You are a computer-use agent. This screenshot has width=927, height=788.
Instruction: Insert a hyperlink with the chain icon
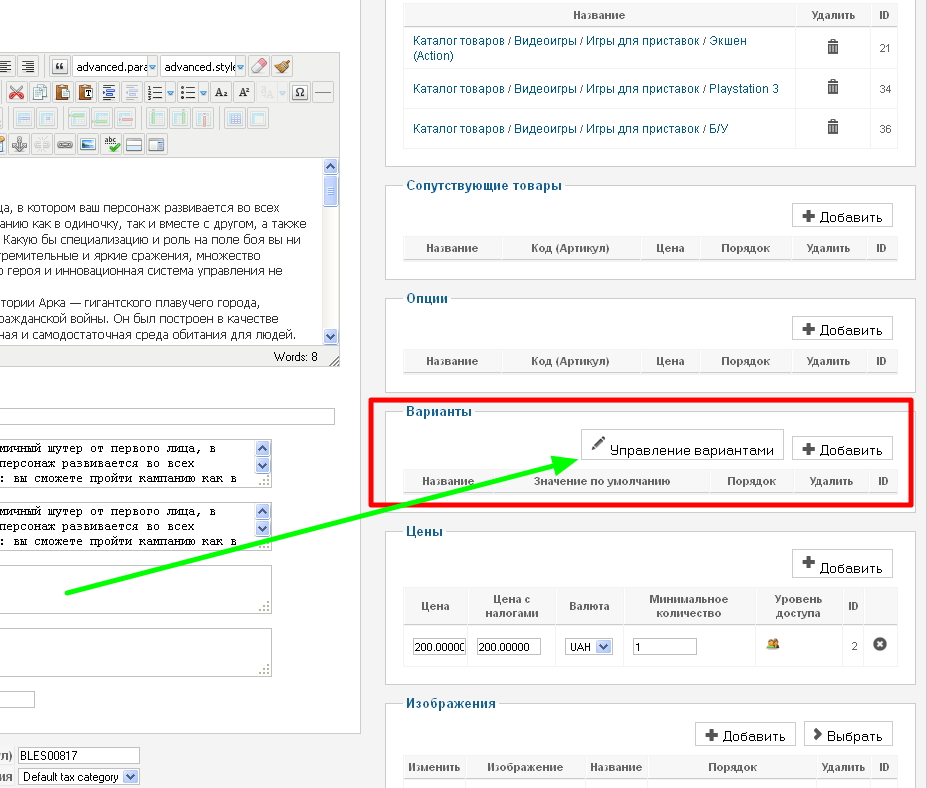(x=65, y=144)
